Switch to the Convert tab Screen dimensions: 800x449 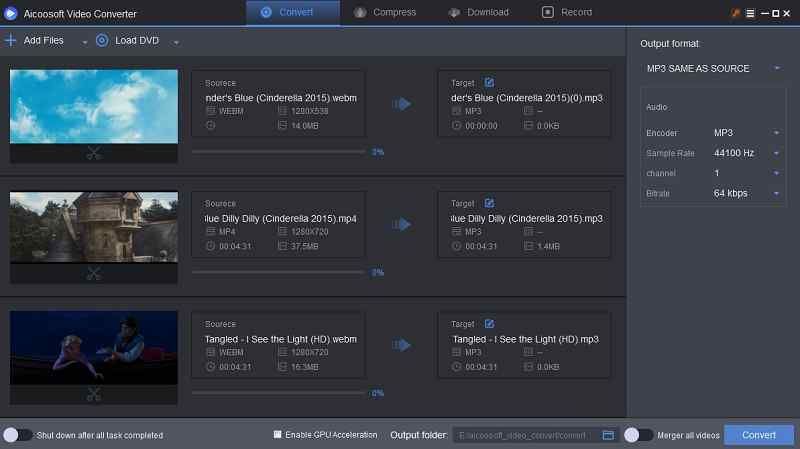coord(293,13)
